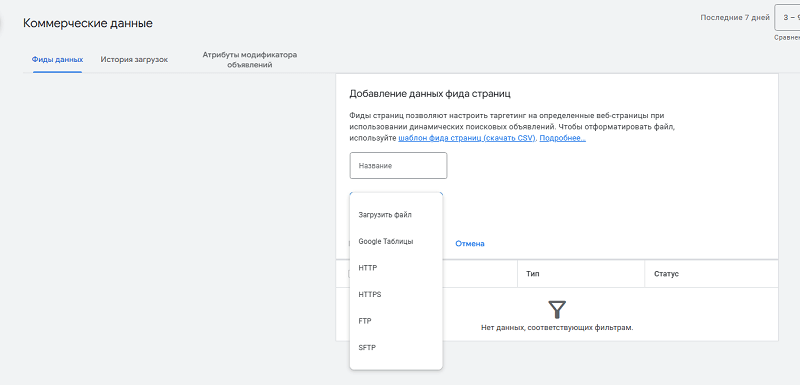
Task: Open the Фиды данных tab
Action: pos(57,60)
